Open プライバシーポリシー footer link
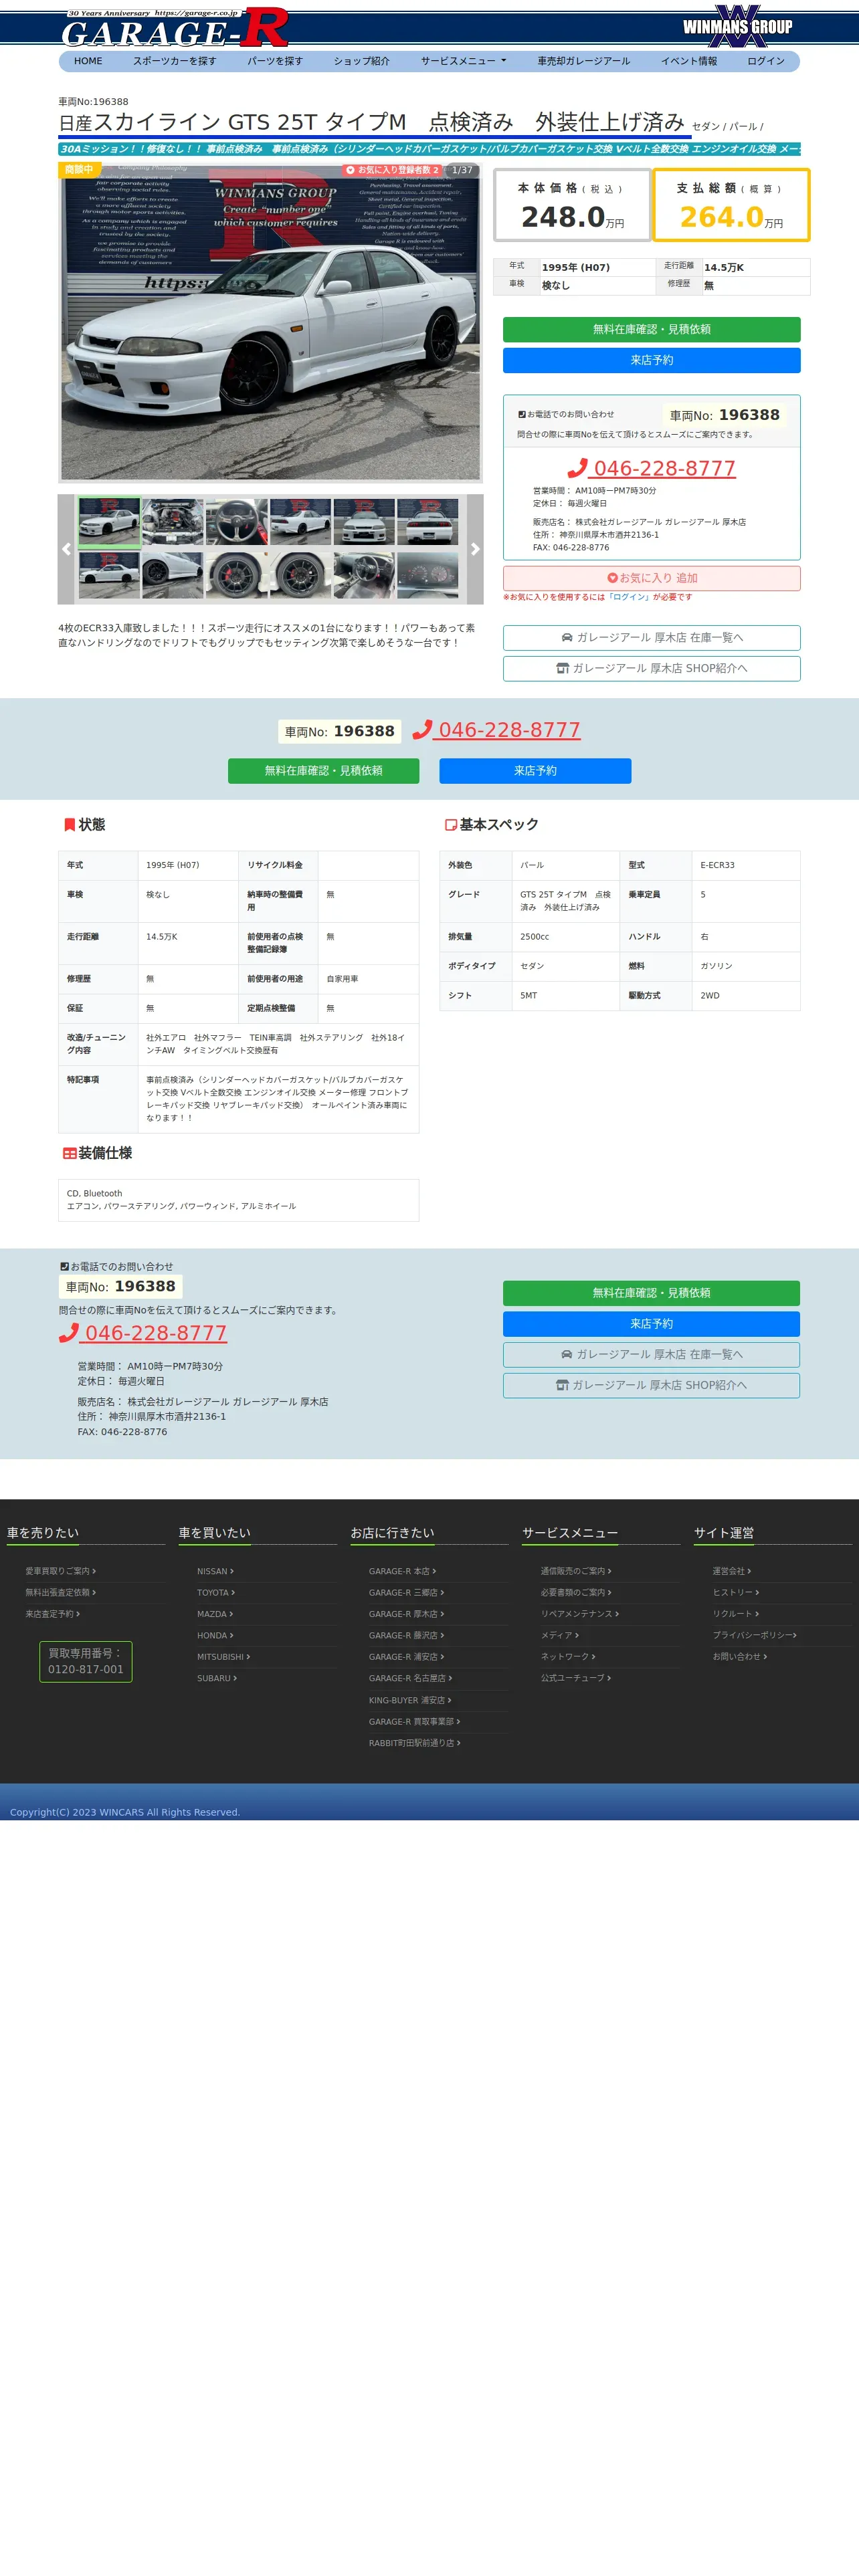This screenshot has width=859, height=2576. coord(754,1635)
